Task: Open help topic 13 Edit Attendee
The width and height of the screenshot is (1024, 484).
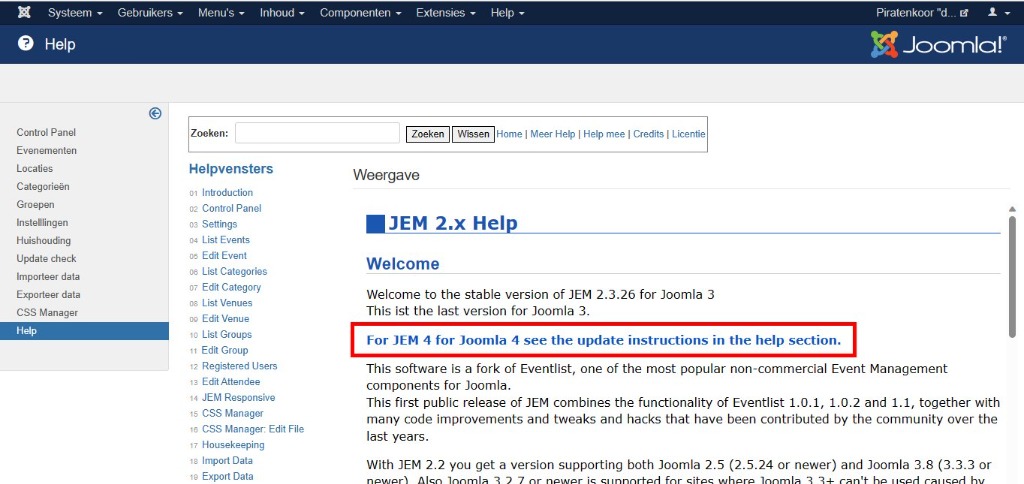Action: point(231,381)
